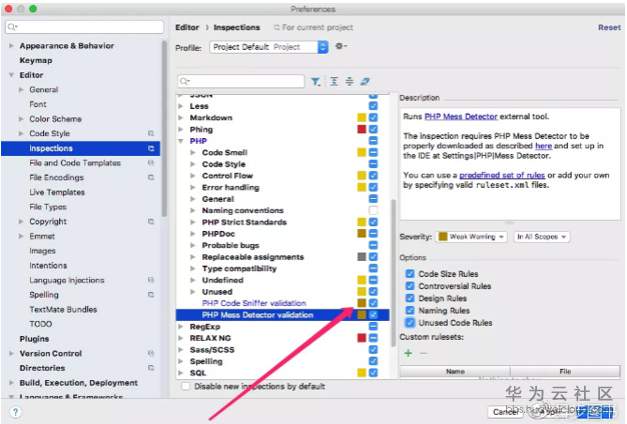The height and width of the screenshot is (424, 627).
Task: Open the Profile Project Default dropdown
Action: click(x=269, y=47)
